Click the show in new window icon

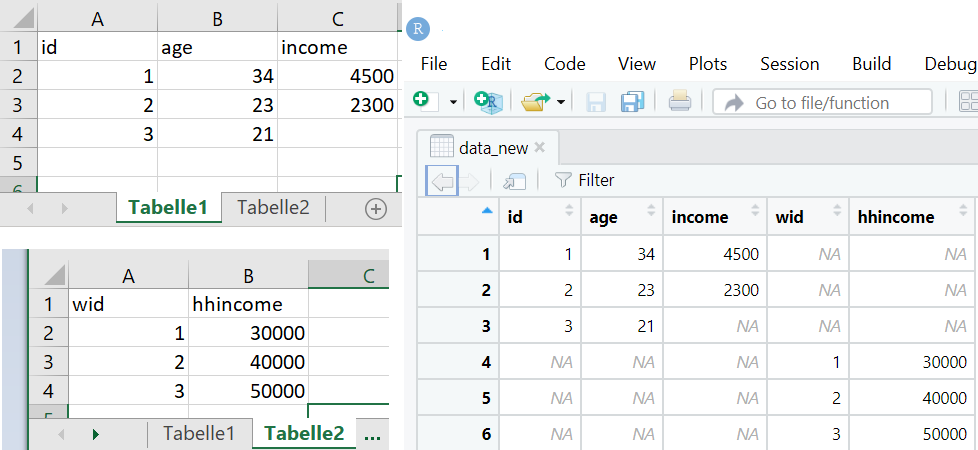click(x=514, y=180)
